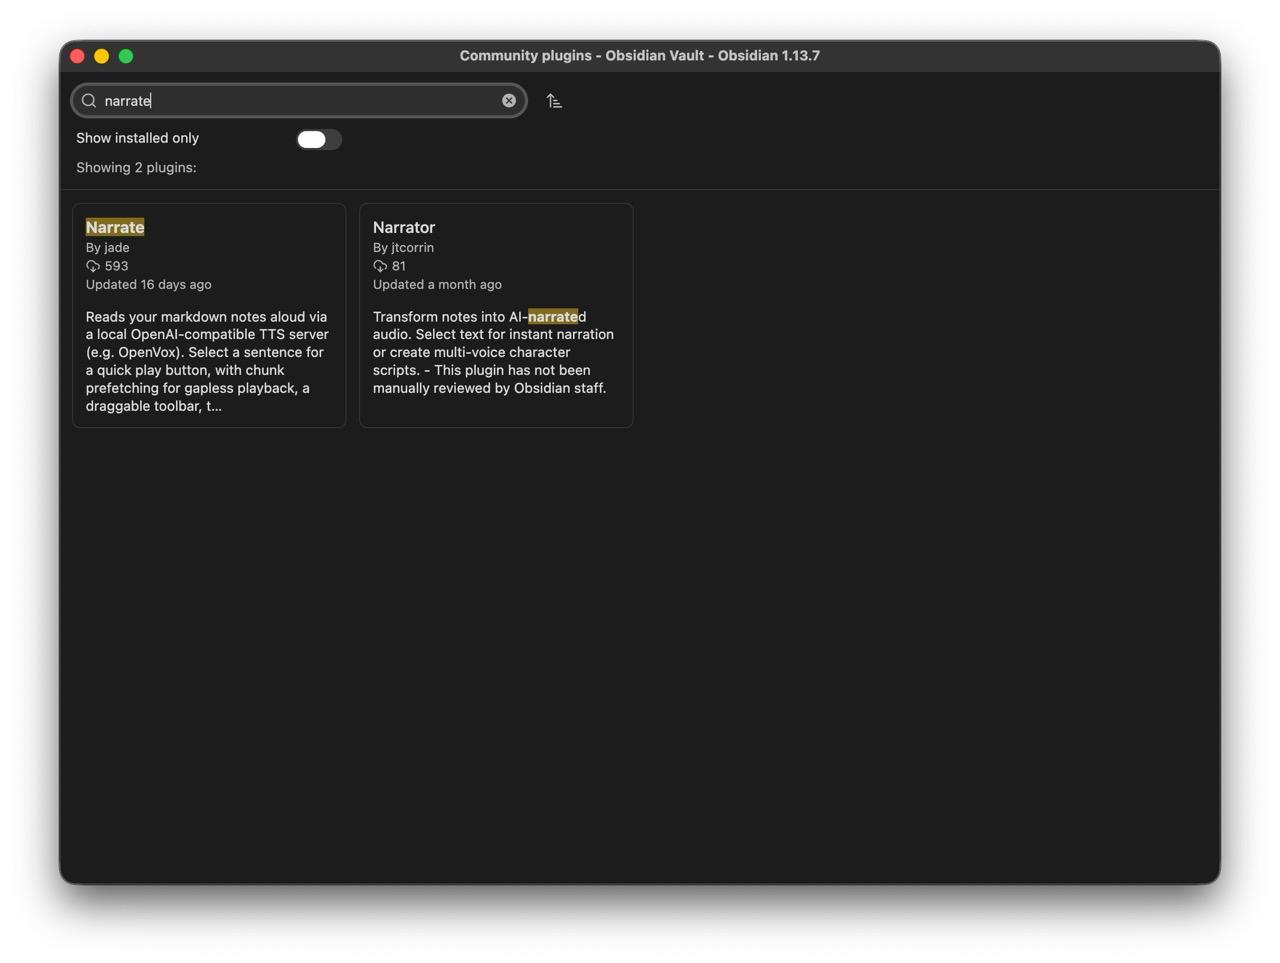Click download count 593
This screenshot has width=1280, height=963.
116,266
